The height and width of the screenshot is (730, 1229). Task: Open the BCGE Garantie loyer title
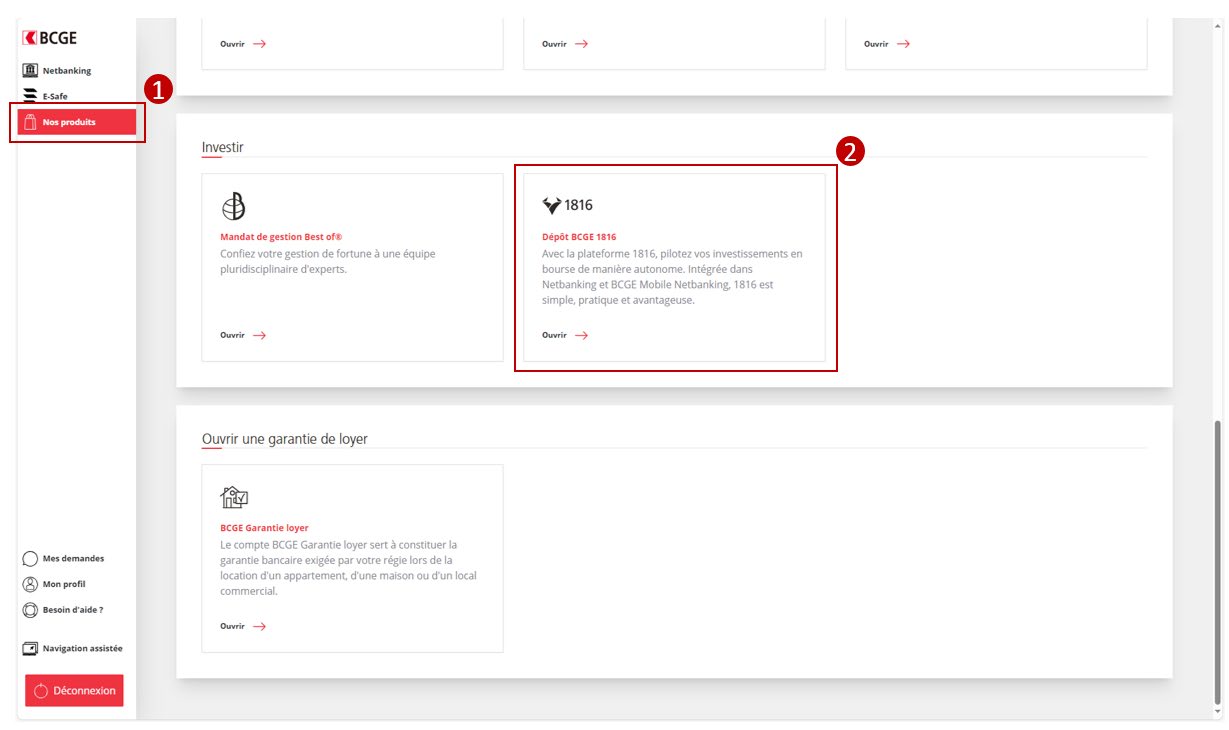[x=264, y=528]
